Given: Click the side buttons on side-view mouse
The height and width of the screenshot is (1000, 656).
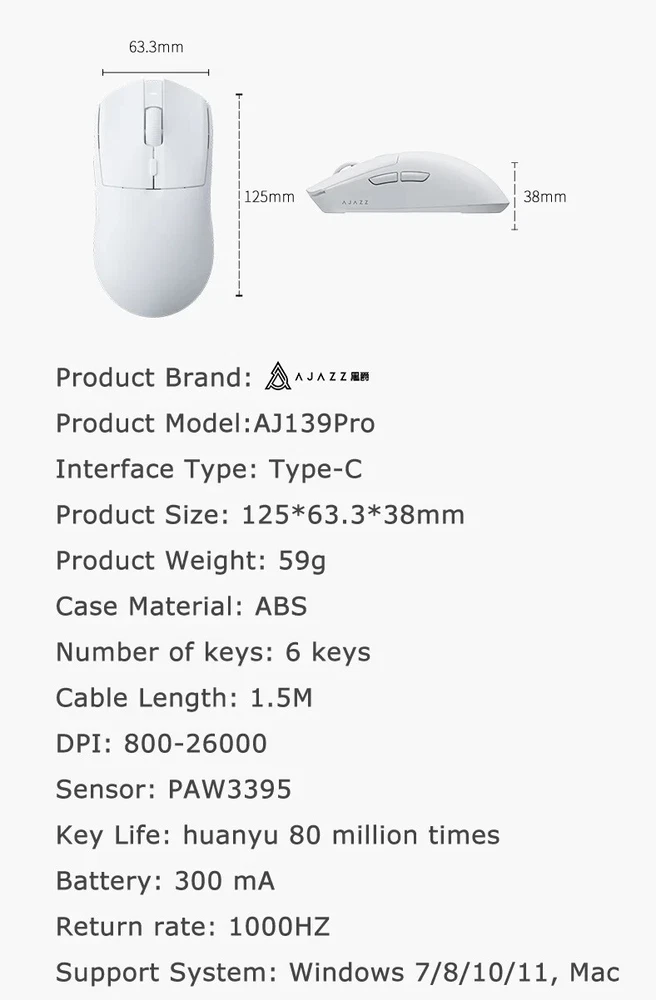Looking at the screenshot, I should pyautogui.click(x=398, y=179).
